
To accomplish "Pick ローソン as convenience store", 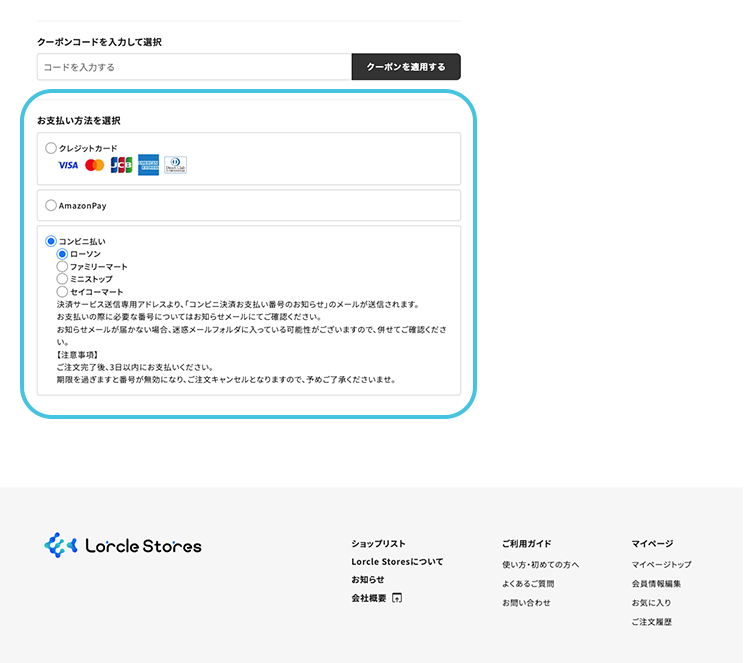I will click(62, 254).
